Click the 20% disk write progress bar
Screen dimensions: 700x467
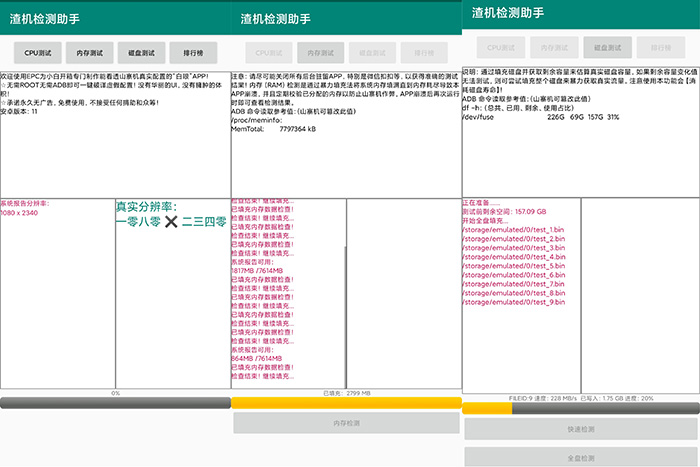580,408
